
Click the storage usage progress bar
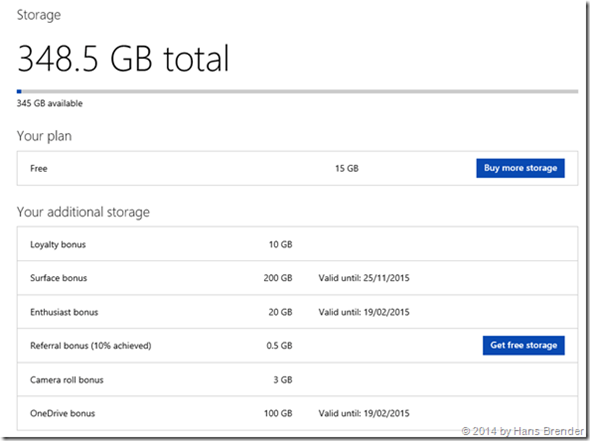(297, 91)
